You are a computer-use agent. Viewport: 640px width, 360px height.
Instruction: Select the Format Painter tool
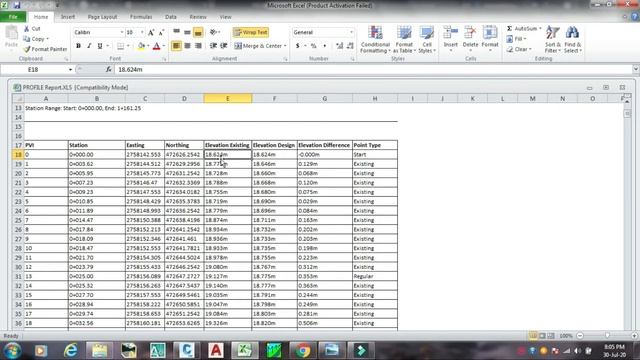pyautogui.click(x=45, y=49)
